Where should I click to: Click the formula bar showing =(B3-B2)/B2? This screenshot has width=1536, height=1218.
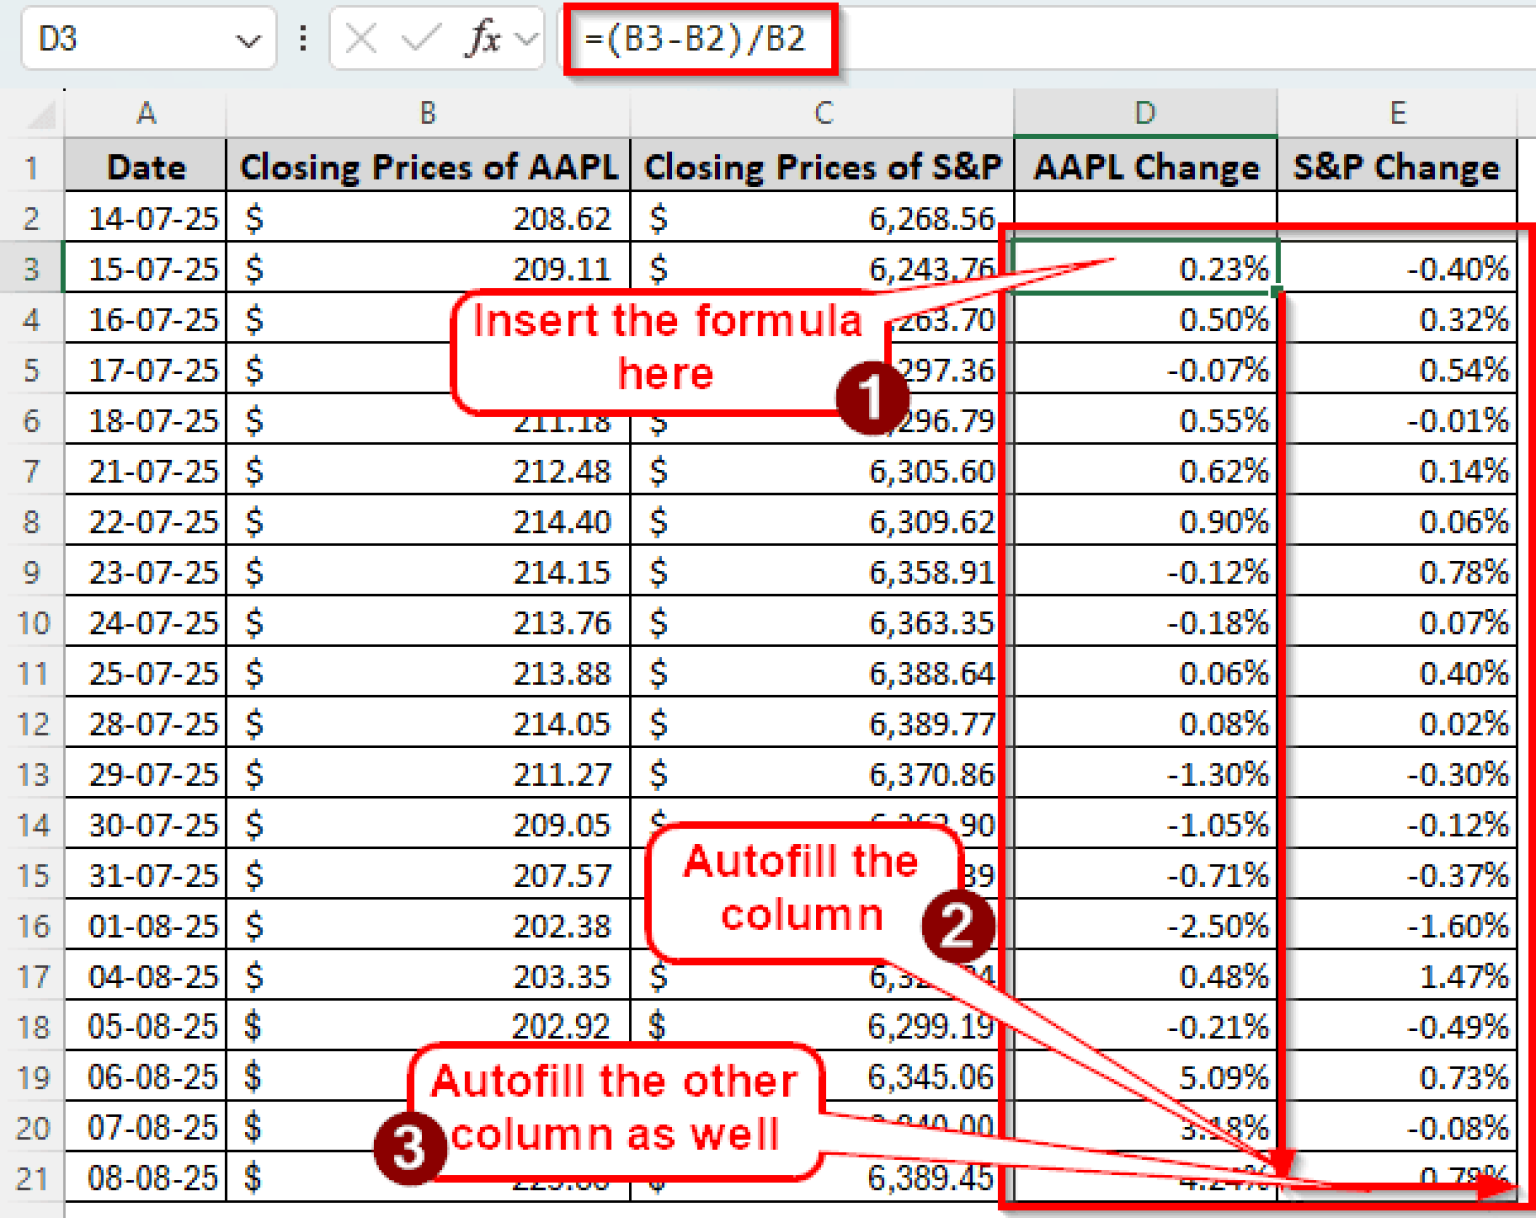pos(700,40)
